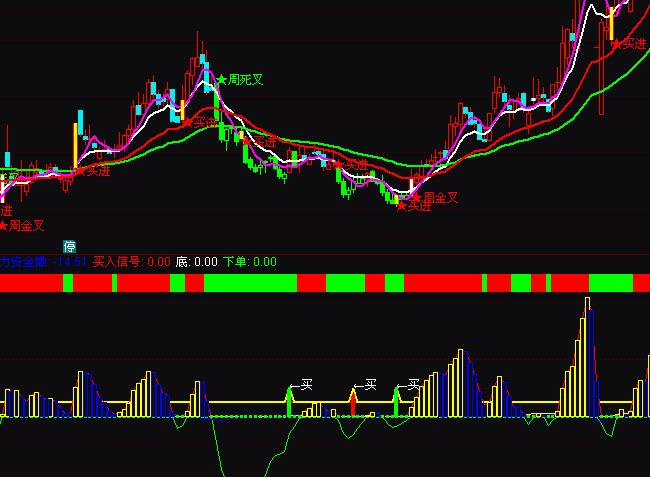Screen dimensions: 650x477
Task: Select the tall yellow candlestick on left side
Action: 75,144
